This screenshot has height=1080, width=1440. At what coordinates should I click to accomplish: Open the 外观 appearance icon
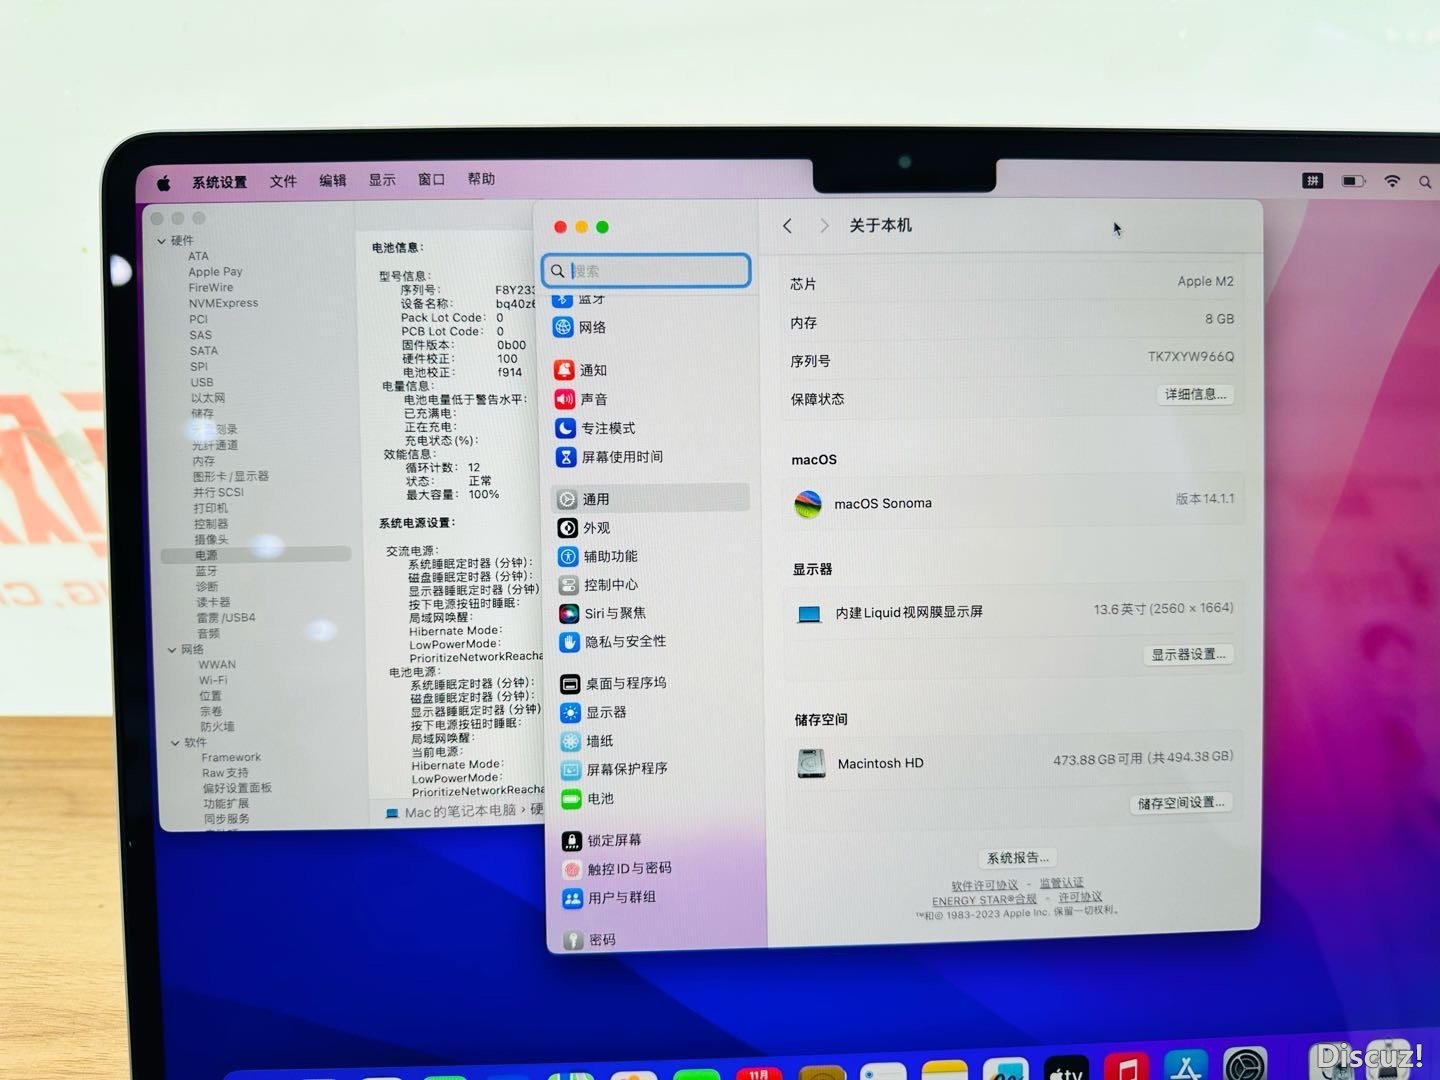tap(567, 528)
